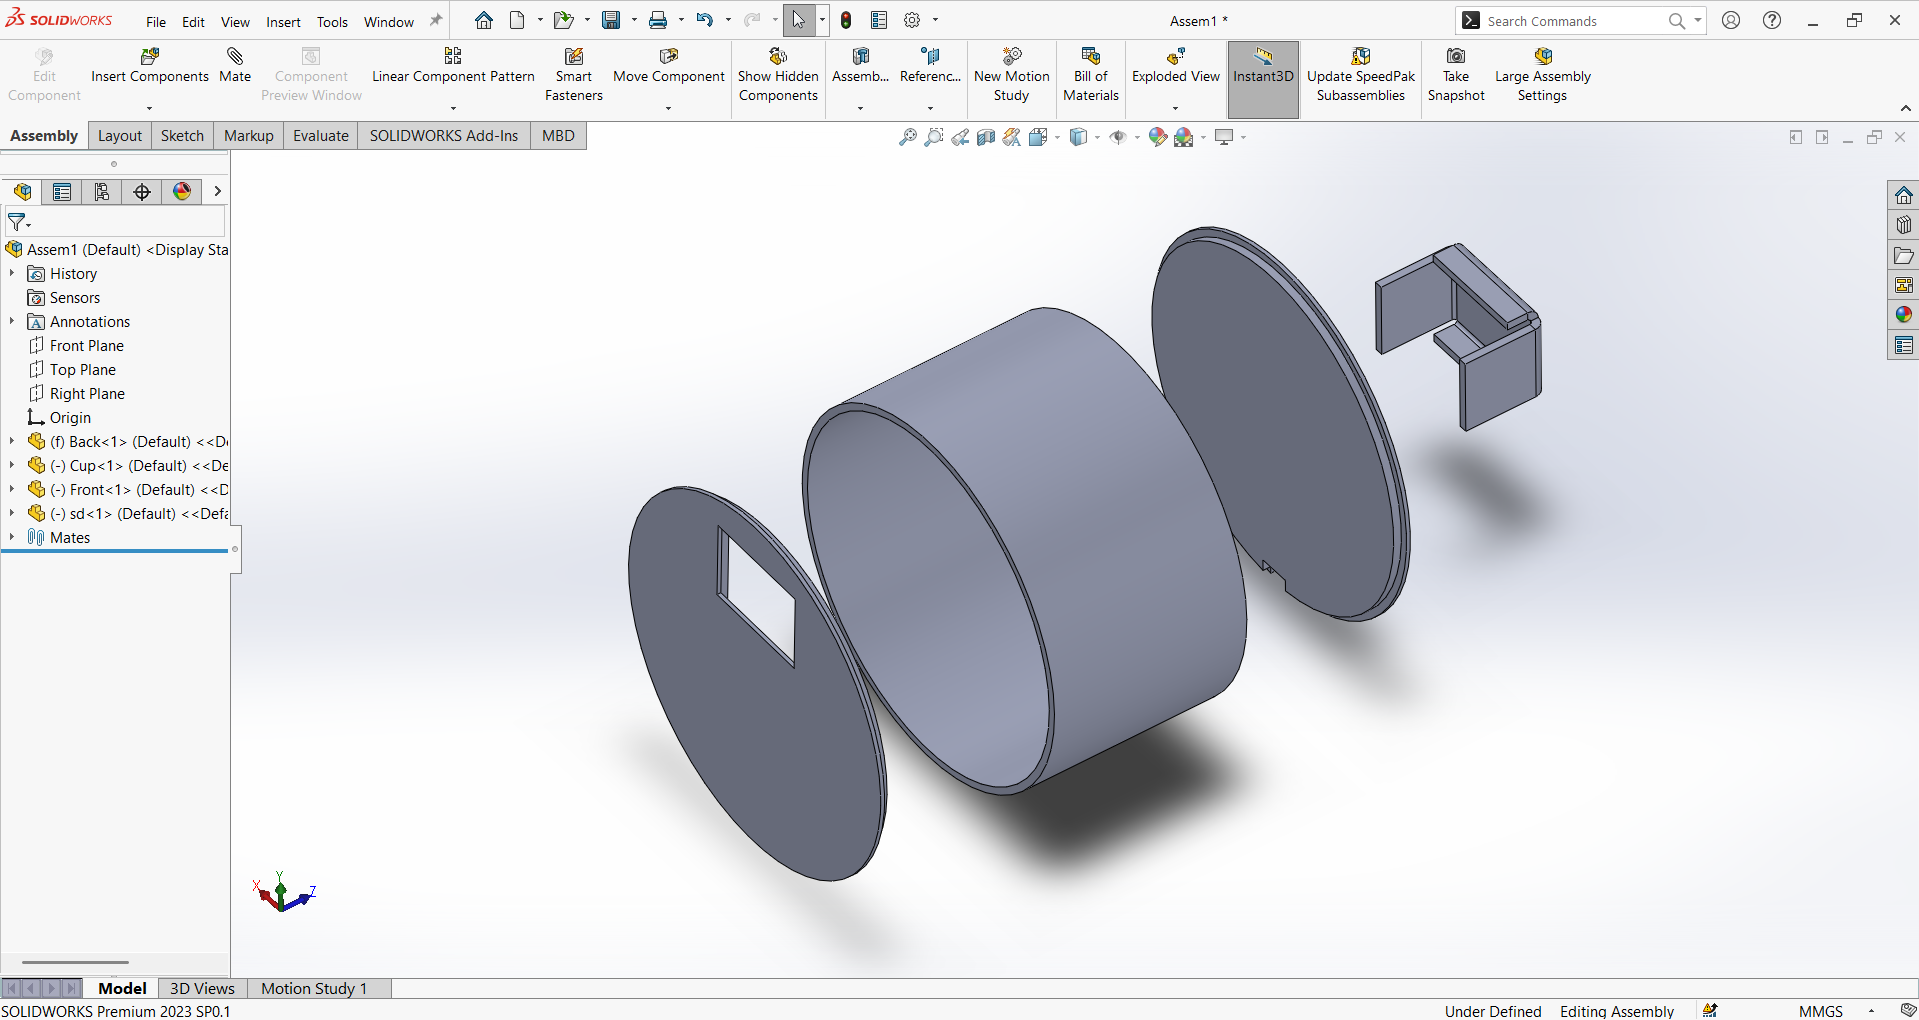Open DimXpertManager tab icon
Viewport: 1919px width, 1020px height.
(x=142, y=192)
